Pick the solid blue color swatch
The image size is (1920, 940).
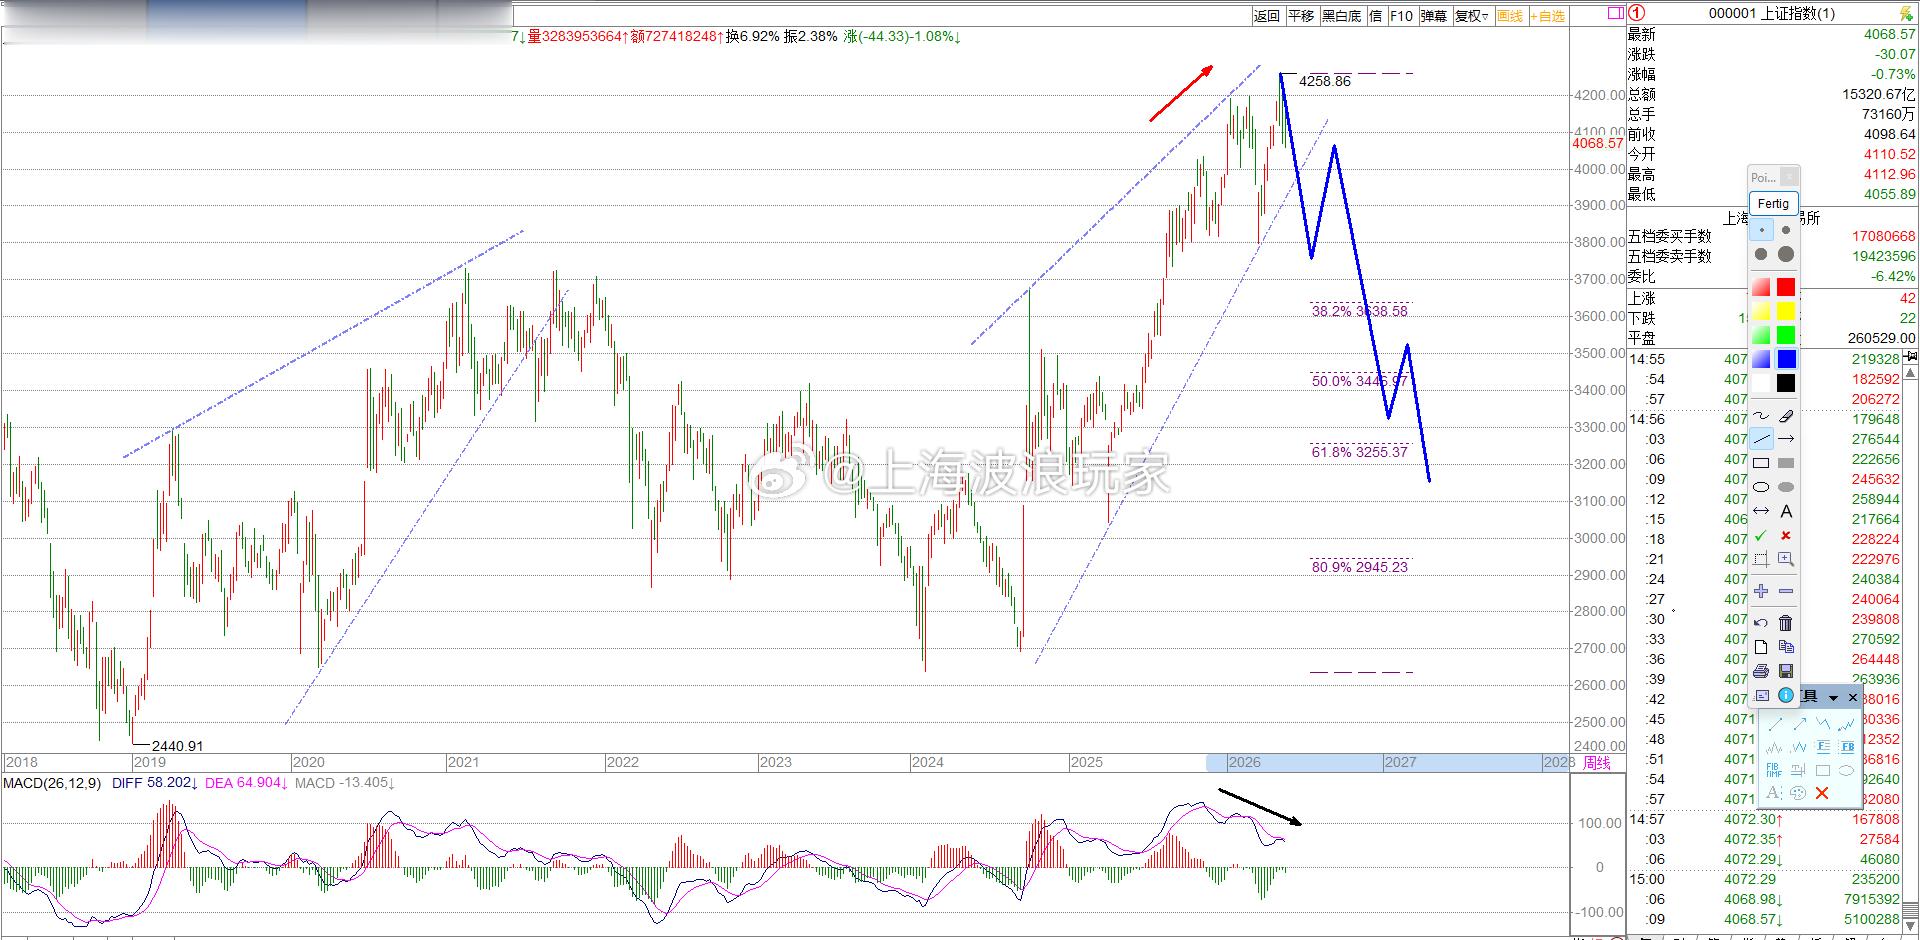[x=1786, y=359]
